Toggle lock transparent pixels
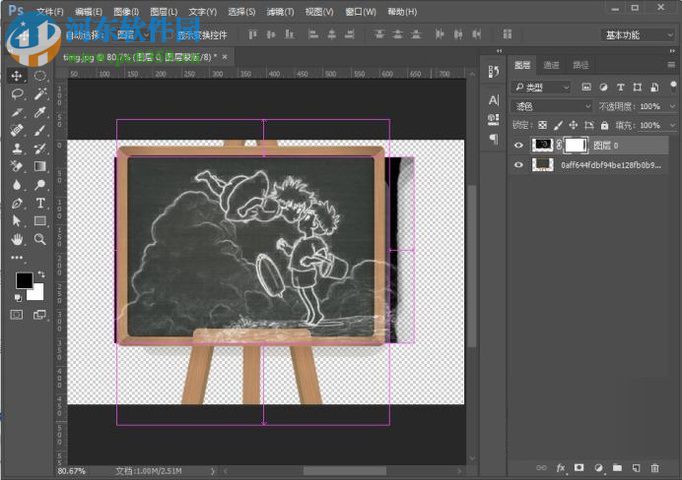The height and width of the screenshot is (480, 682). [542, 126]
